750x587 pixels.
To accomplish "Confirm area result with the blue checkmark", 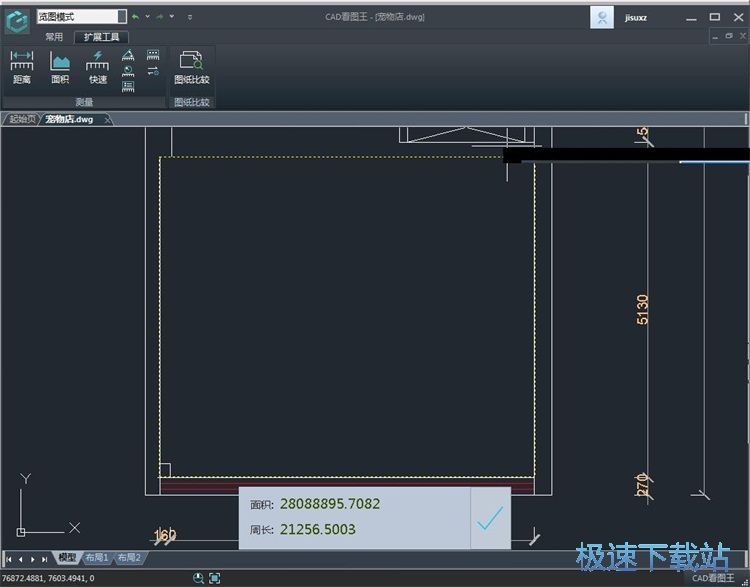I will click(x=489, y=518).
